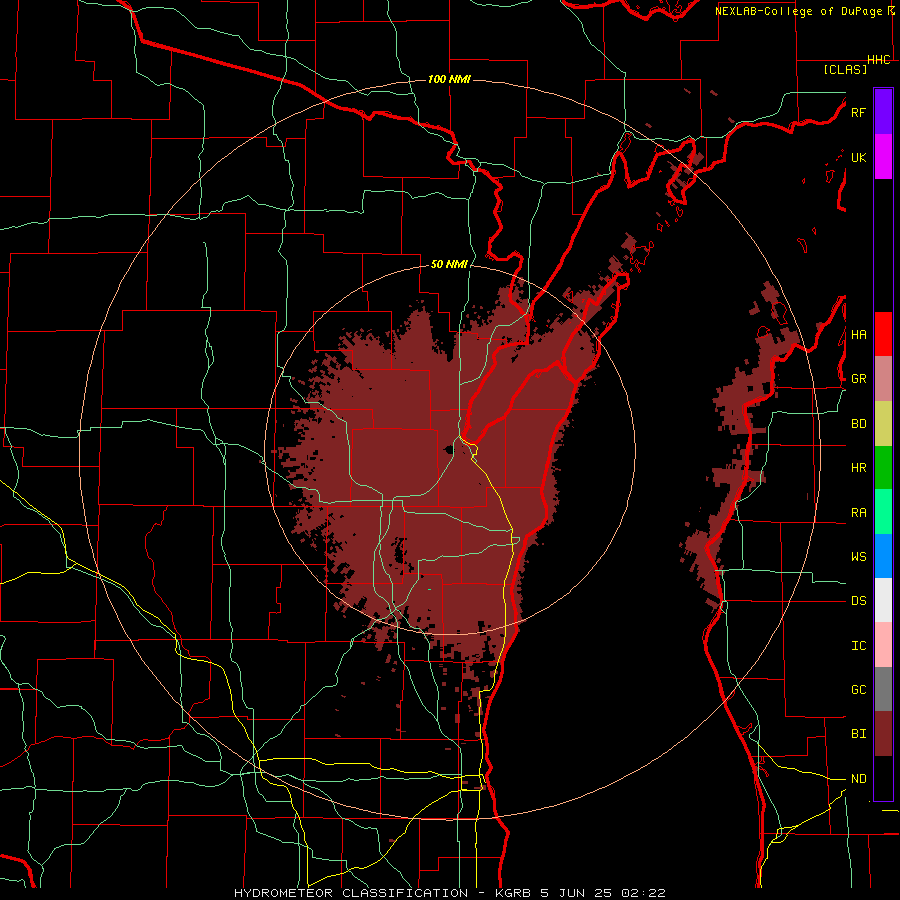900x900 pixels.
Task: Click the HA legend label
Action: [x=858, y=335]
